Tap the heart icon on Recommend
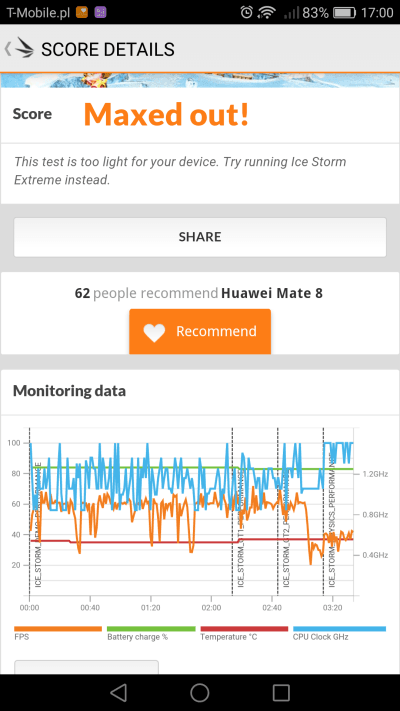The height and width of the screenshot is (711, 400). pyautogui.click(x=155, y=332)
